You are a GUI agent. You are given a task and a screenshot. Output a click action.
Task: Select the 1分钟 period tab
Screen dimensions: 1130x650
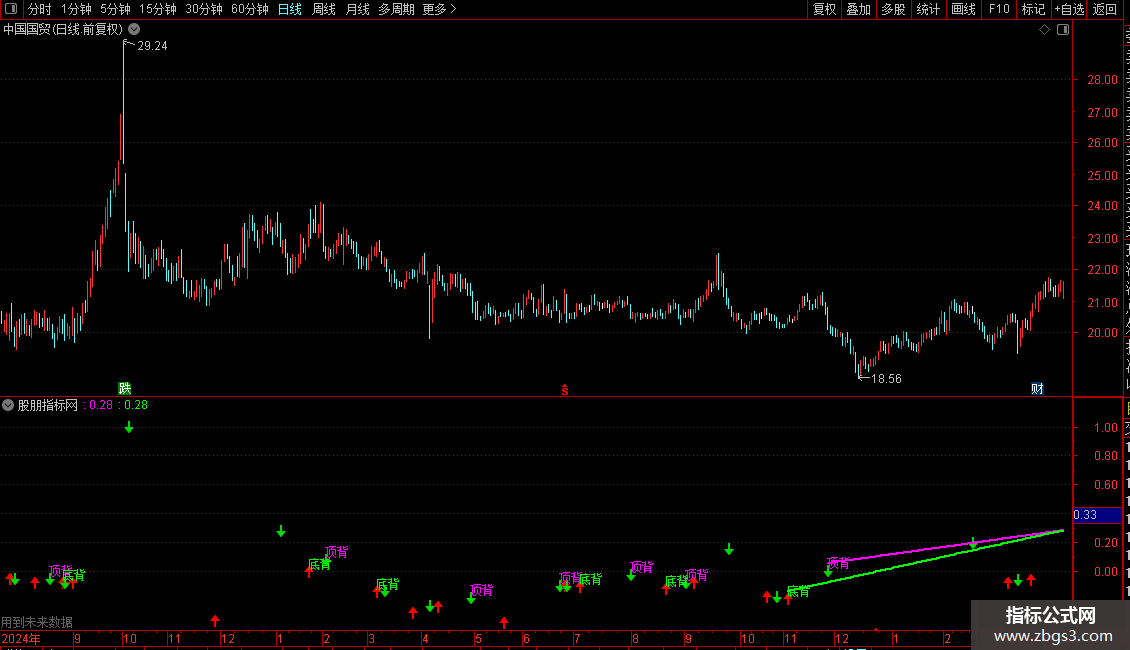(x=76, y=9)
